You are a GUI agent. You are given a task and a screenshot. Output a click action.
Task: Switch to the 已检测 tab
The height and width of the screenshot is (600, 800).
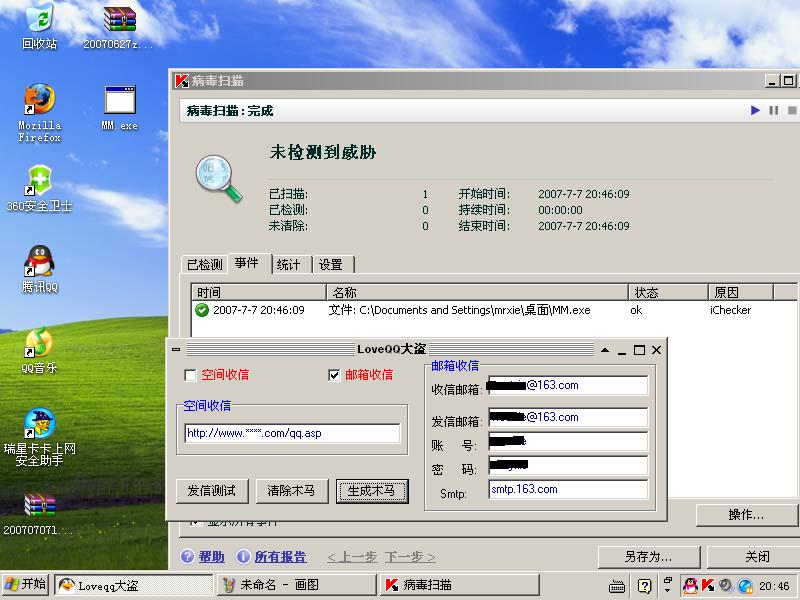[205, 264]
